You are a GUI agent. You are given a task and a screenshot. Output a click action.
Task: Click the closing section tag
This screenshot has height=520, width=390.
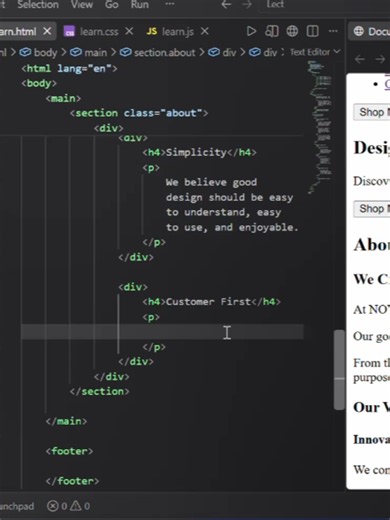pos(99,391)
